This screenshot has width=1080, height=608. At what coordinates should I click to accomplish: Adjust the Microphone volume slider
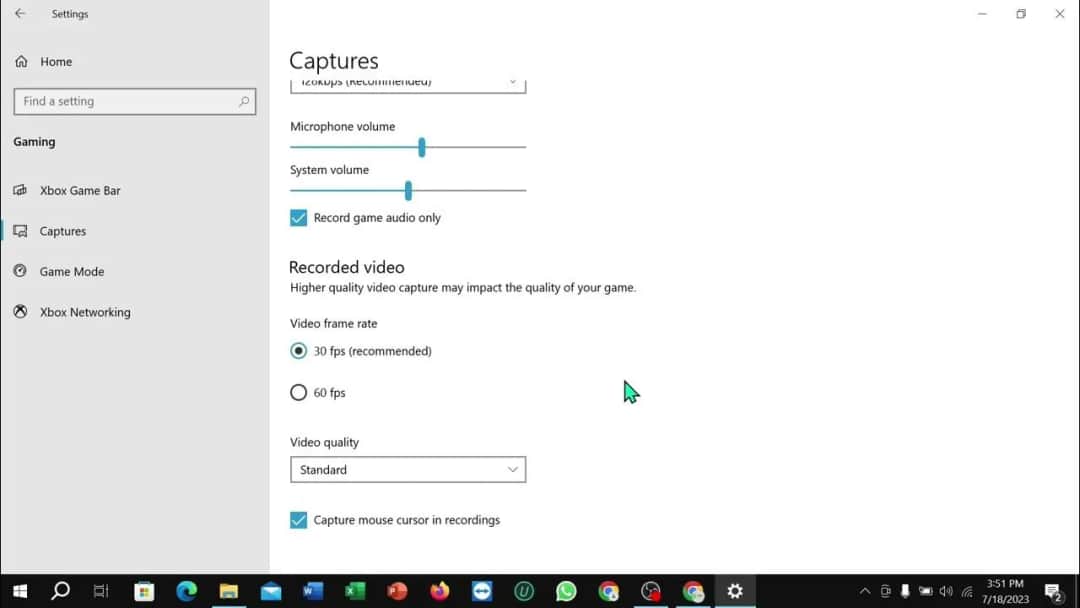coord(421,147)
